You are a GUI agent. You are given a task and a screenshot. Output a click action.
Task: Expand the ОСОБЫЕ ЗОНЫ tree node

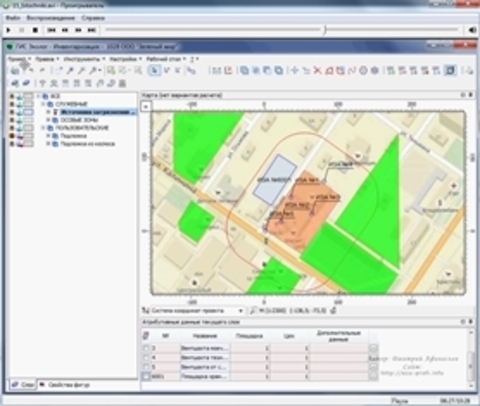48,120
